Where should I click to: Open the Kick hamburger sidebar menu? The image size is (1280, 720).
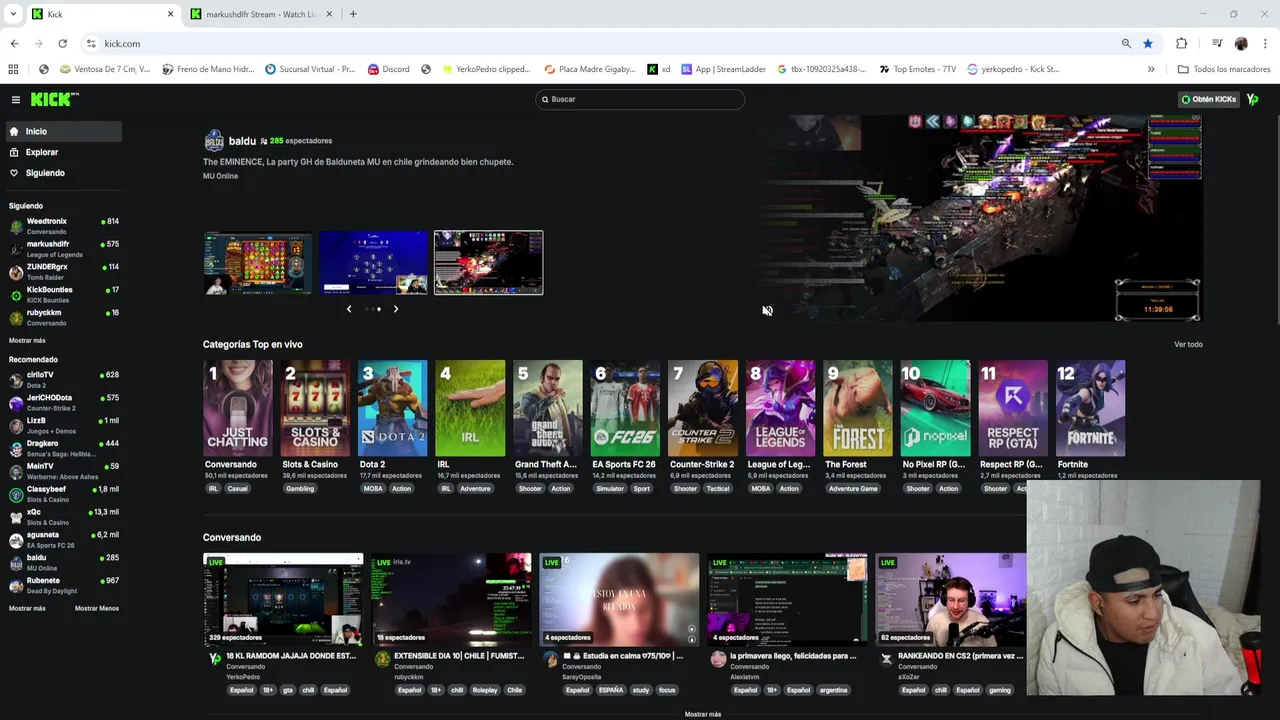click(15, 99)
